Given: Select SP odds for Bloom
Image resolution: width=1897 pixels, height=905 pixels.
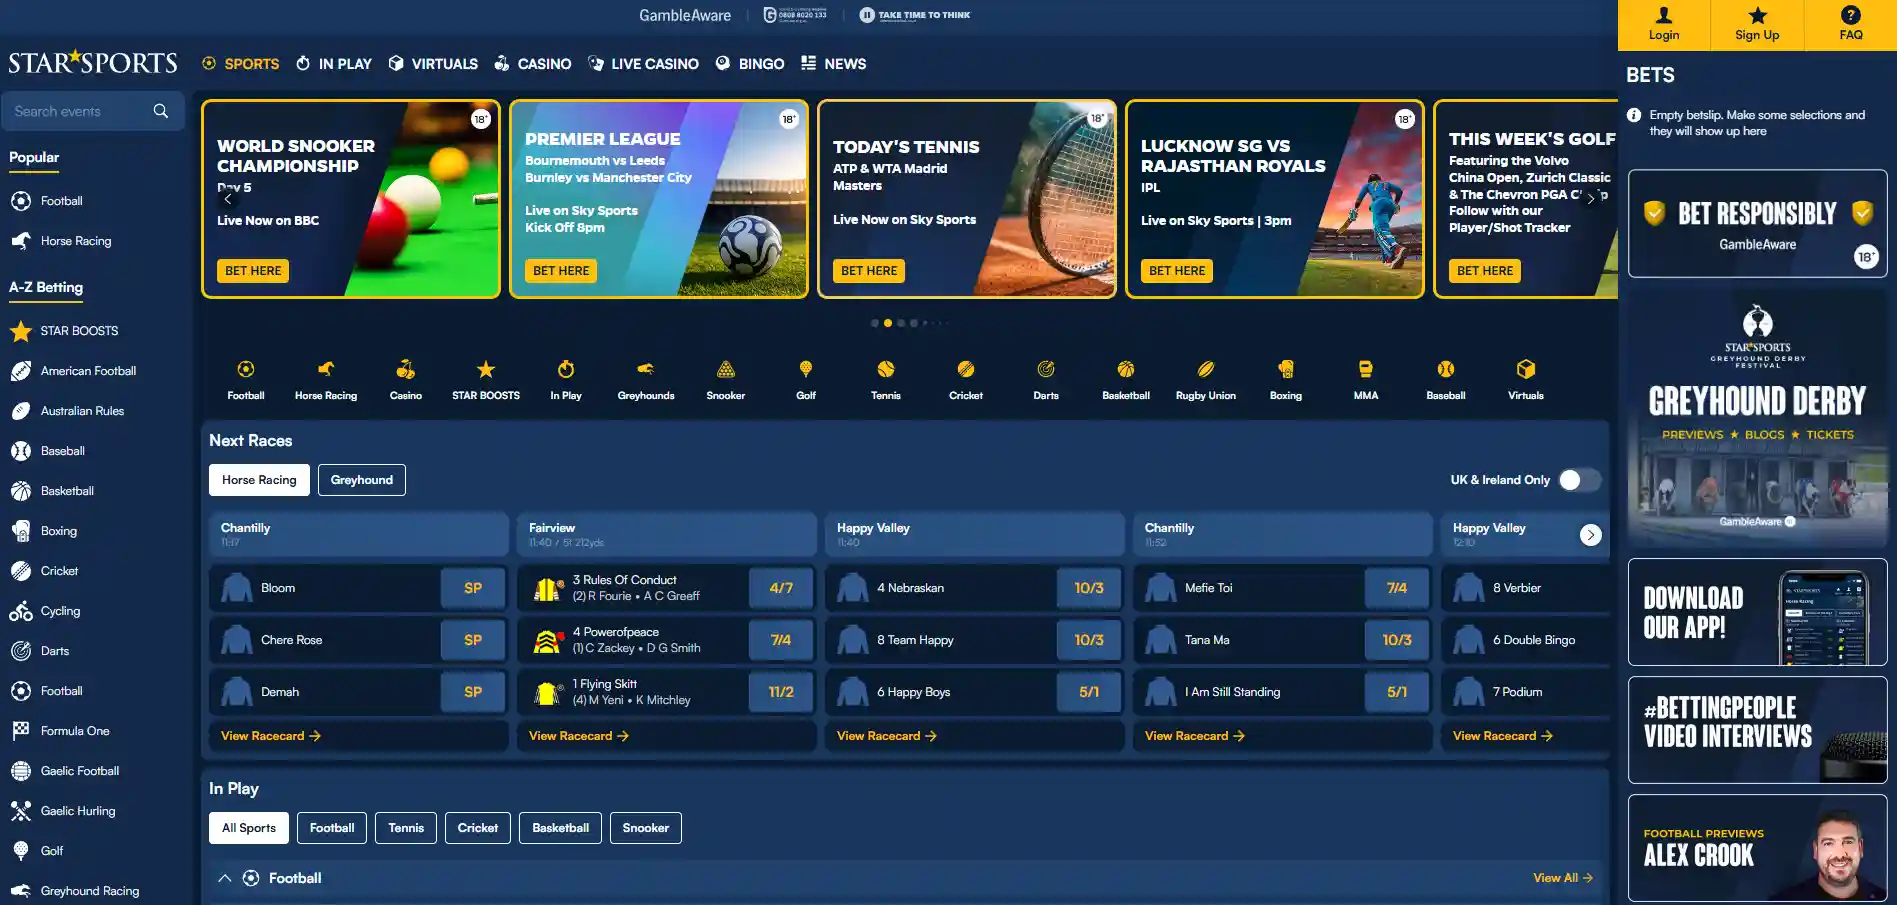Looking at the screenshot, I should tap(473, 588).
